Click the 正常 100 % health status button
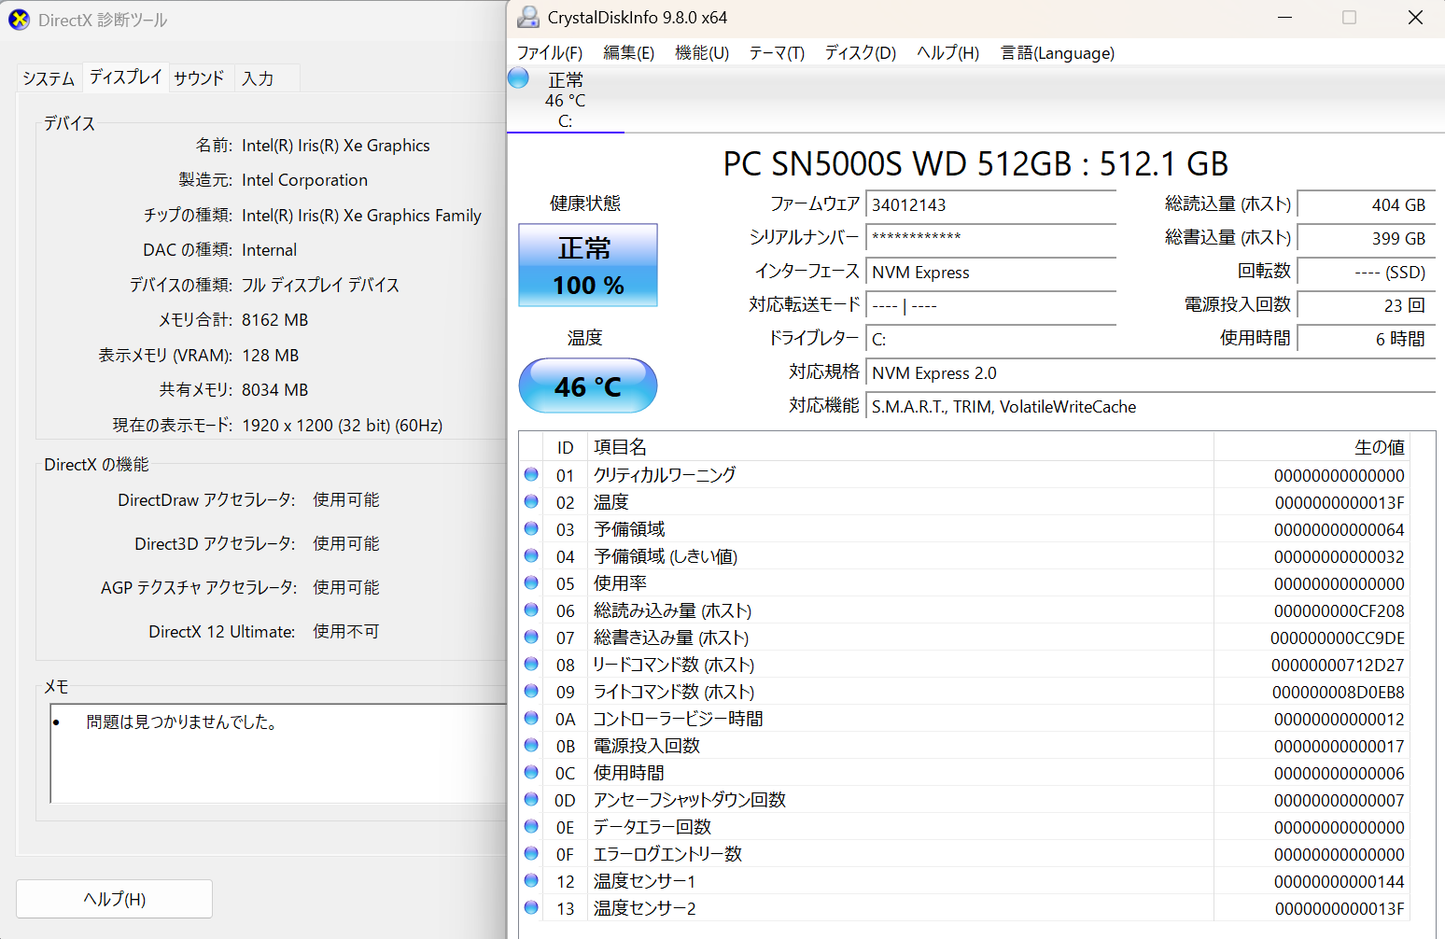This screenshot has width=1445, height=939. (x=588, y=265)
